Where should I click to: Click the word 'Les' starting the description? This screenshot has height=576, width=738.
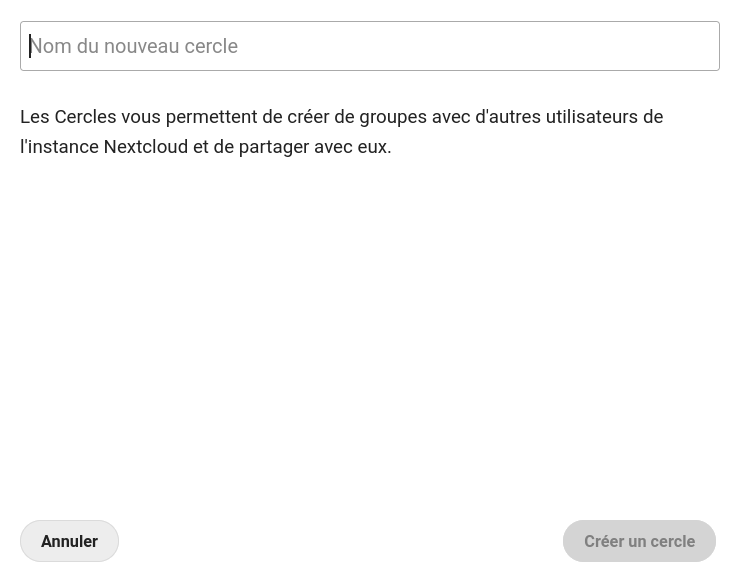point(34,117)
